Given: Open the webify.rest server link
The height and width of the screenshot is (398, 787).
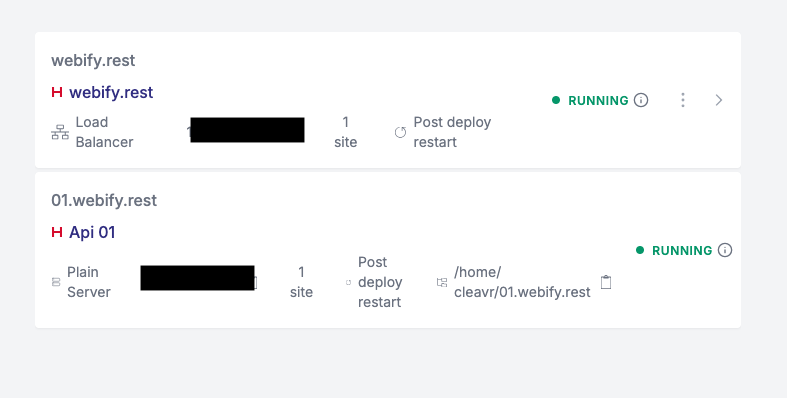Looking at the screenshot, I should [x=111, y=92].
